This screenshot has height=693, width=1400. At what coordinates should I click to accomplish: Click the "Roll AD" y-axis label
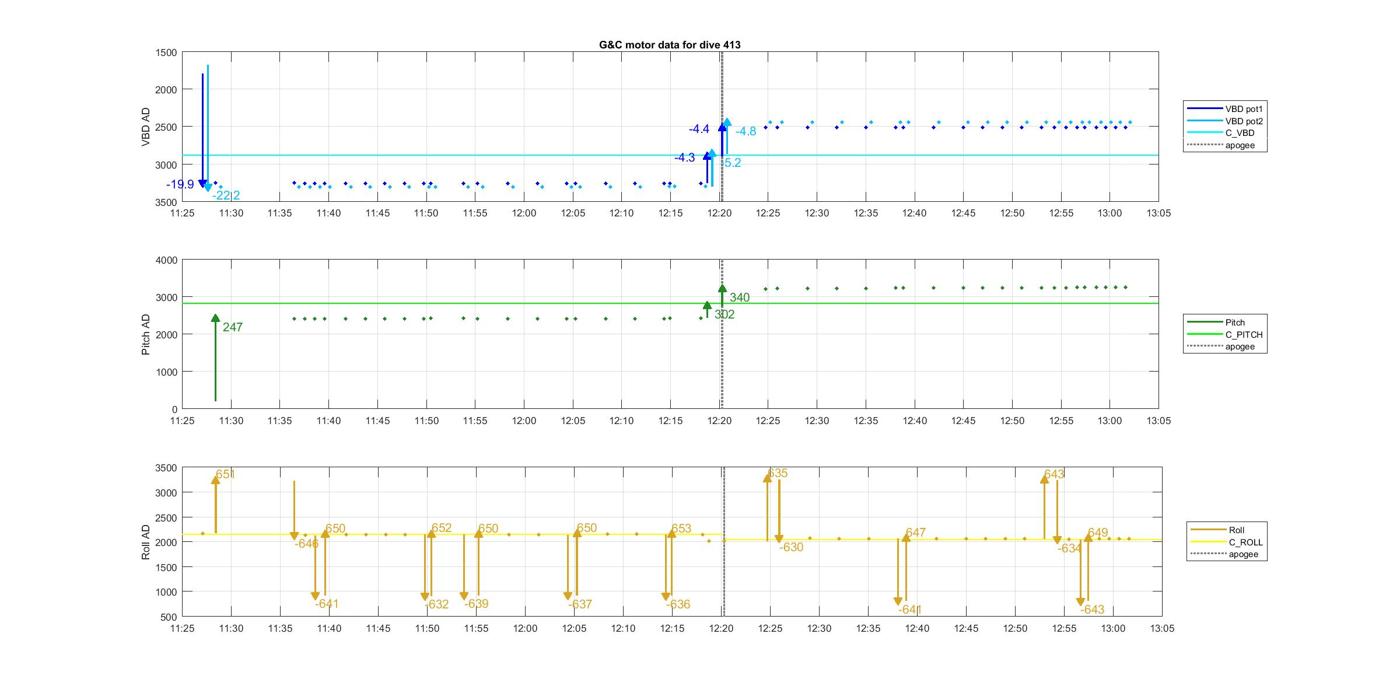146,541
